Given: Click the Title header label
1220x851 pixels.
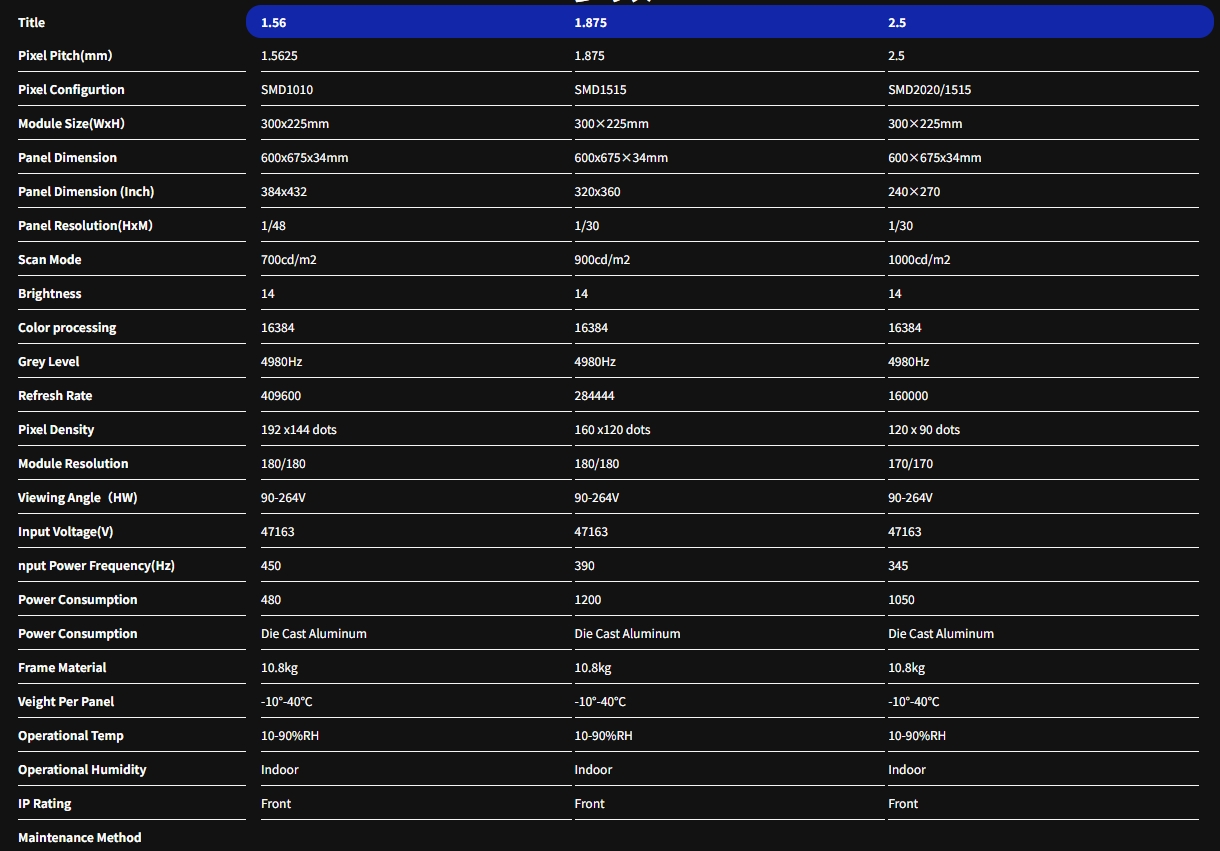Looking at the screenshot, I should click(32, 22).
